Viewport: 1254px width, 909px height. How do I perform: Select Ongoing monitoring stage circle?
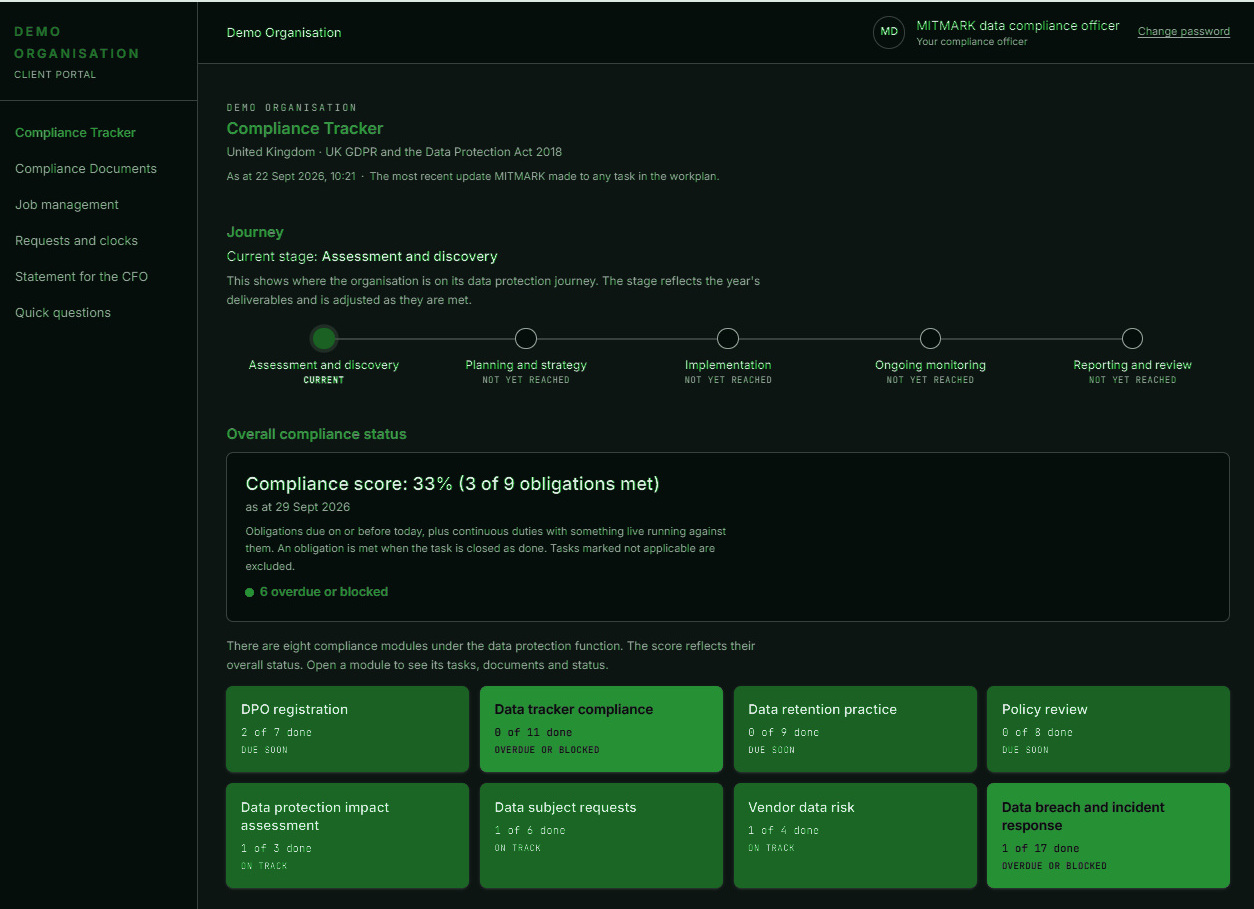click(930, 338)
